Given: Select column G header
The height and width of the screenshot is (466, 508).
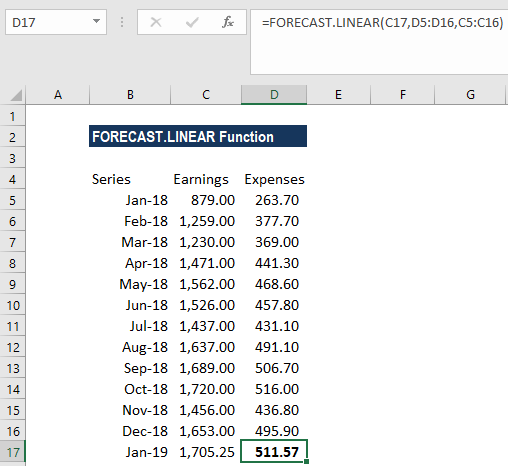Looking at the screenshot, I should point(470,95).
